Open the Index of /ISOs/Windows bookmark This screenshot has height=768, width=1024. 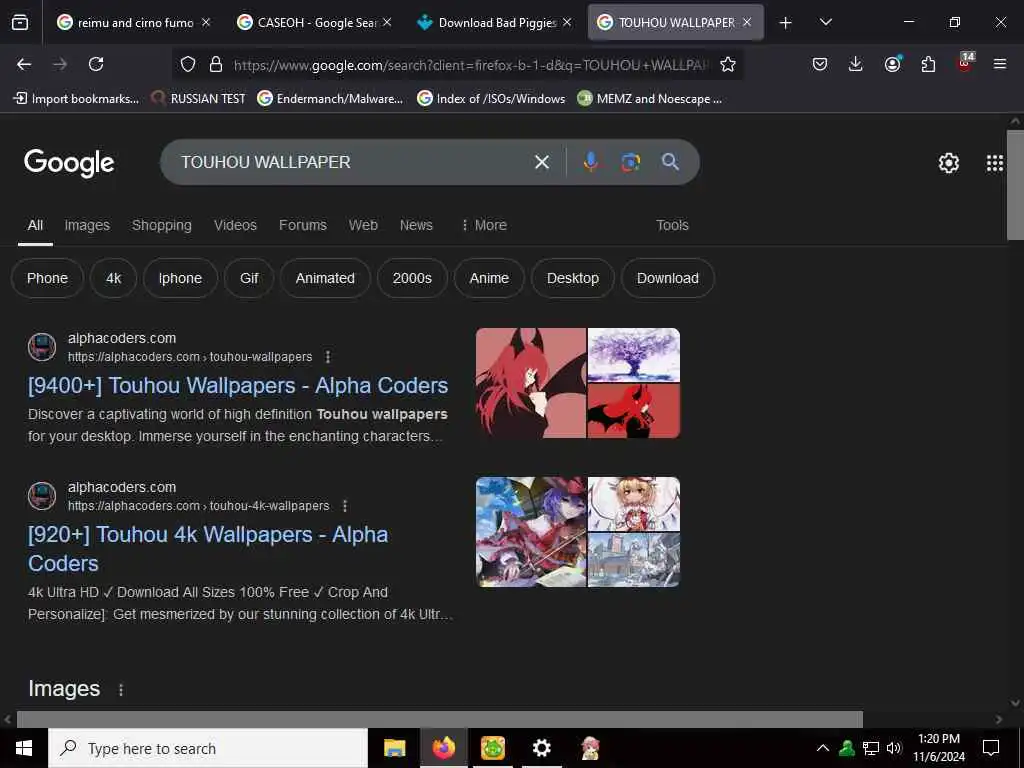pos(491,99)
